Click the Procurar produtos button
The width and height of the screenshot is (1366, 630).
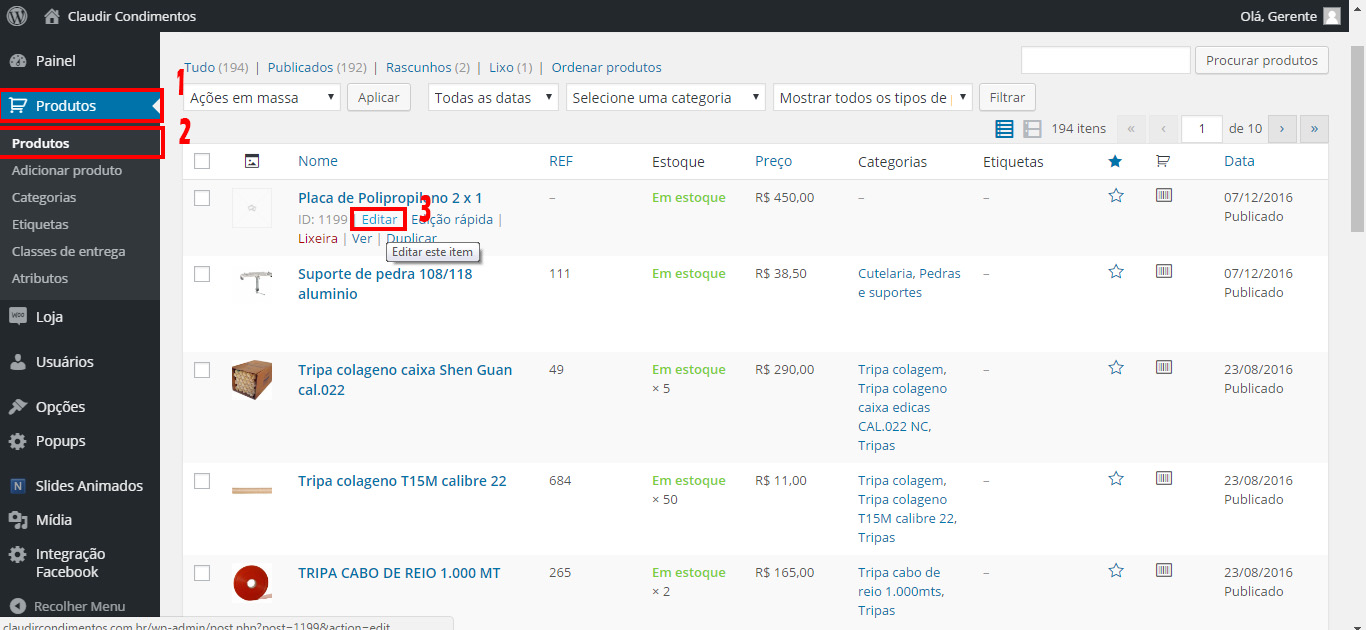click(1261, 60)
